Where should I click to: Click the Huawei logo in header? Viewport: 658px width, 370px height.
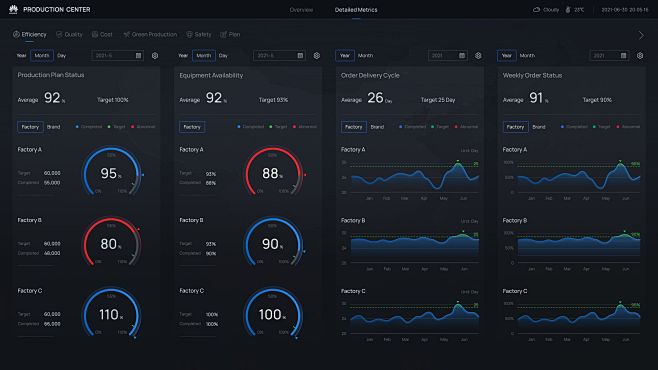coord(13,9)
